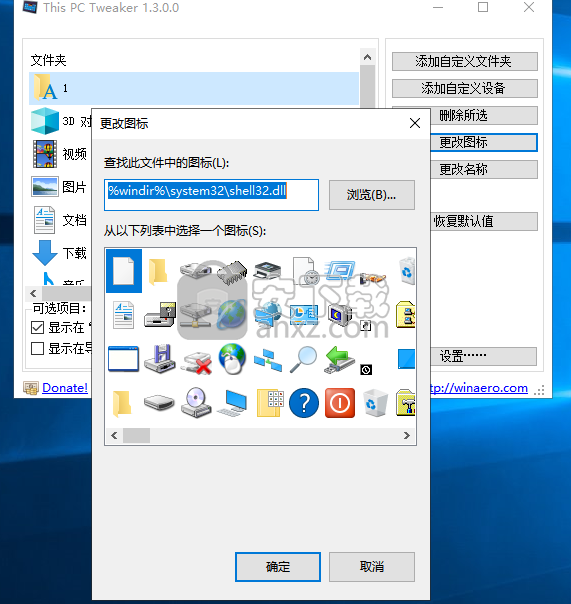Open 设置…… settings button

pos(483,356)
